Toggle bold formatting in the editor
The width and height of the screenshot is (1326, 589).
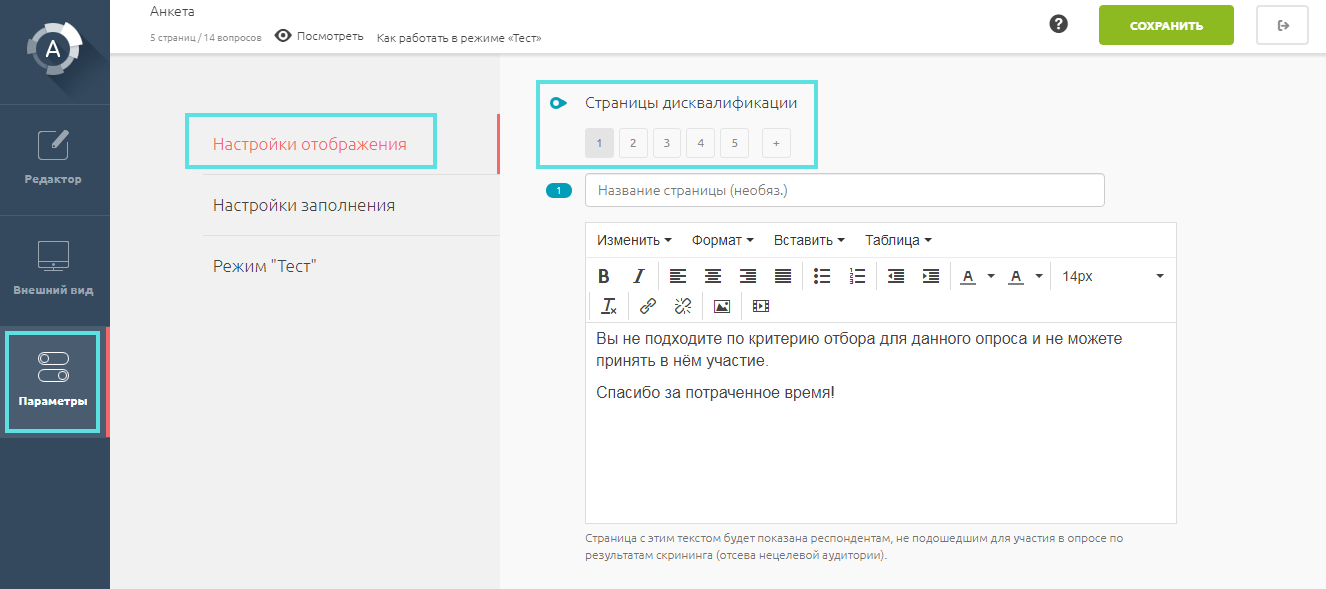(x=604, y=277)
